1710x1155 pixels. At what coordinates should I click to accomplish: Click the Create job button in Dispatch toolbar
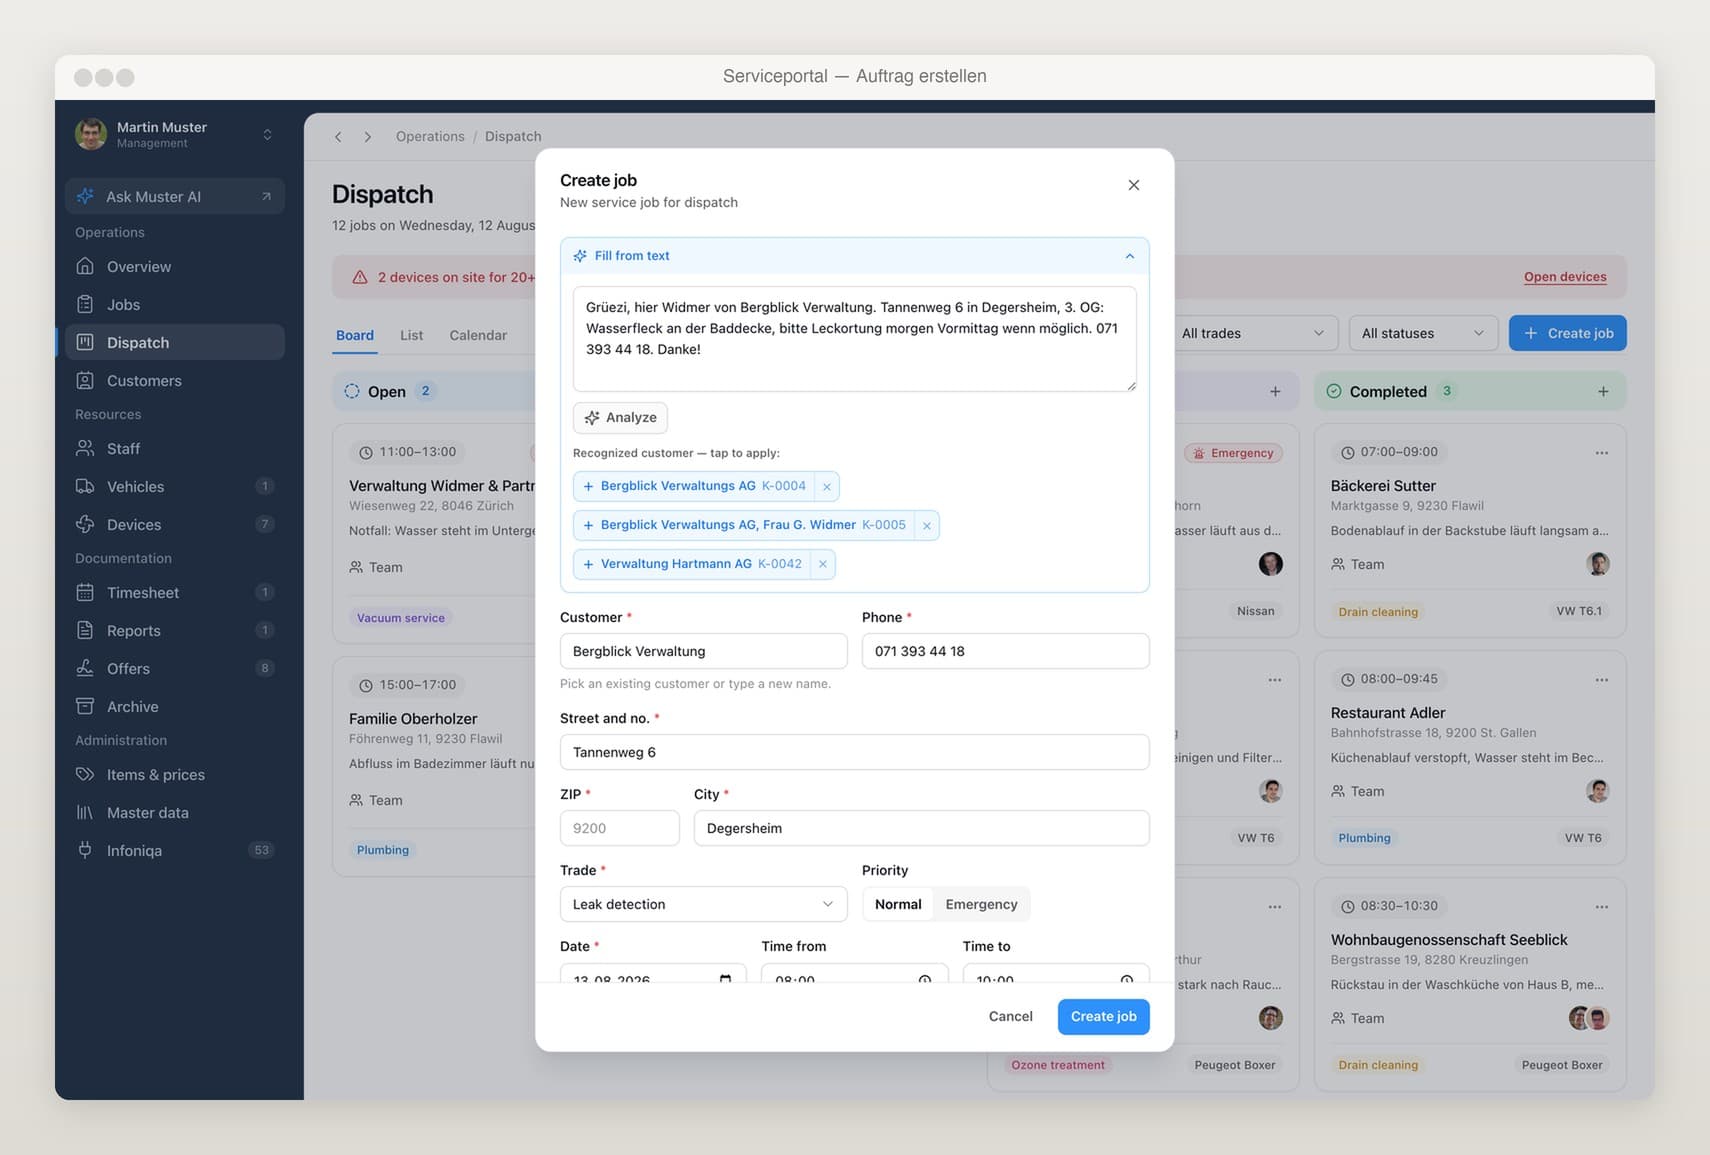1568,333
